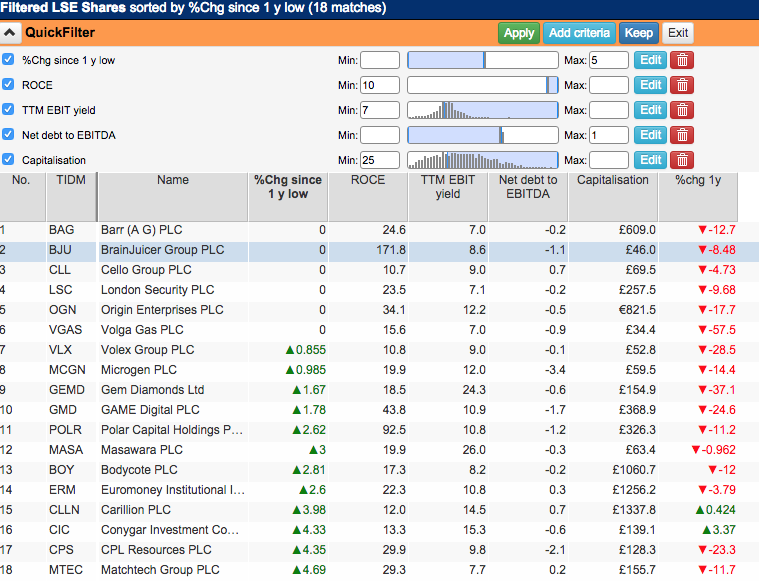
Task: Select Volex Group PLC row
Action: pos(380,350)
